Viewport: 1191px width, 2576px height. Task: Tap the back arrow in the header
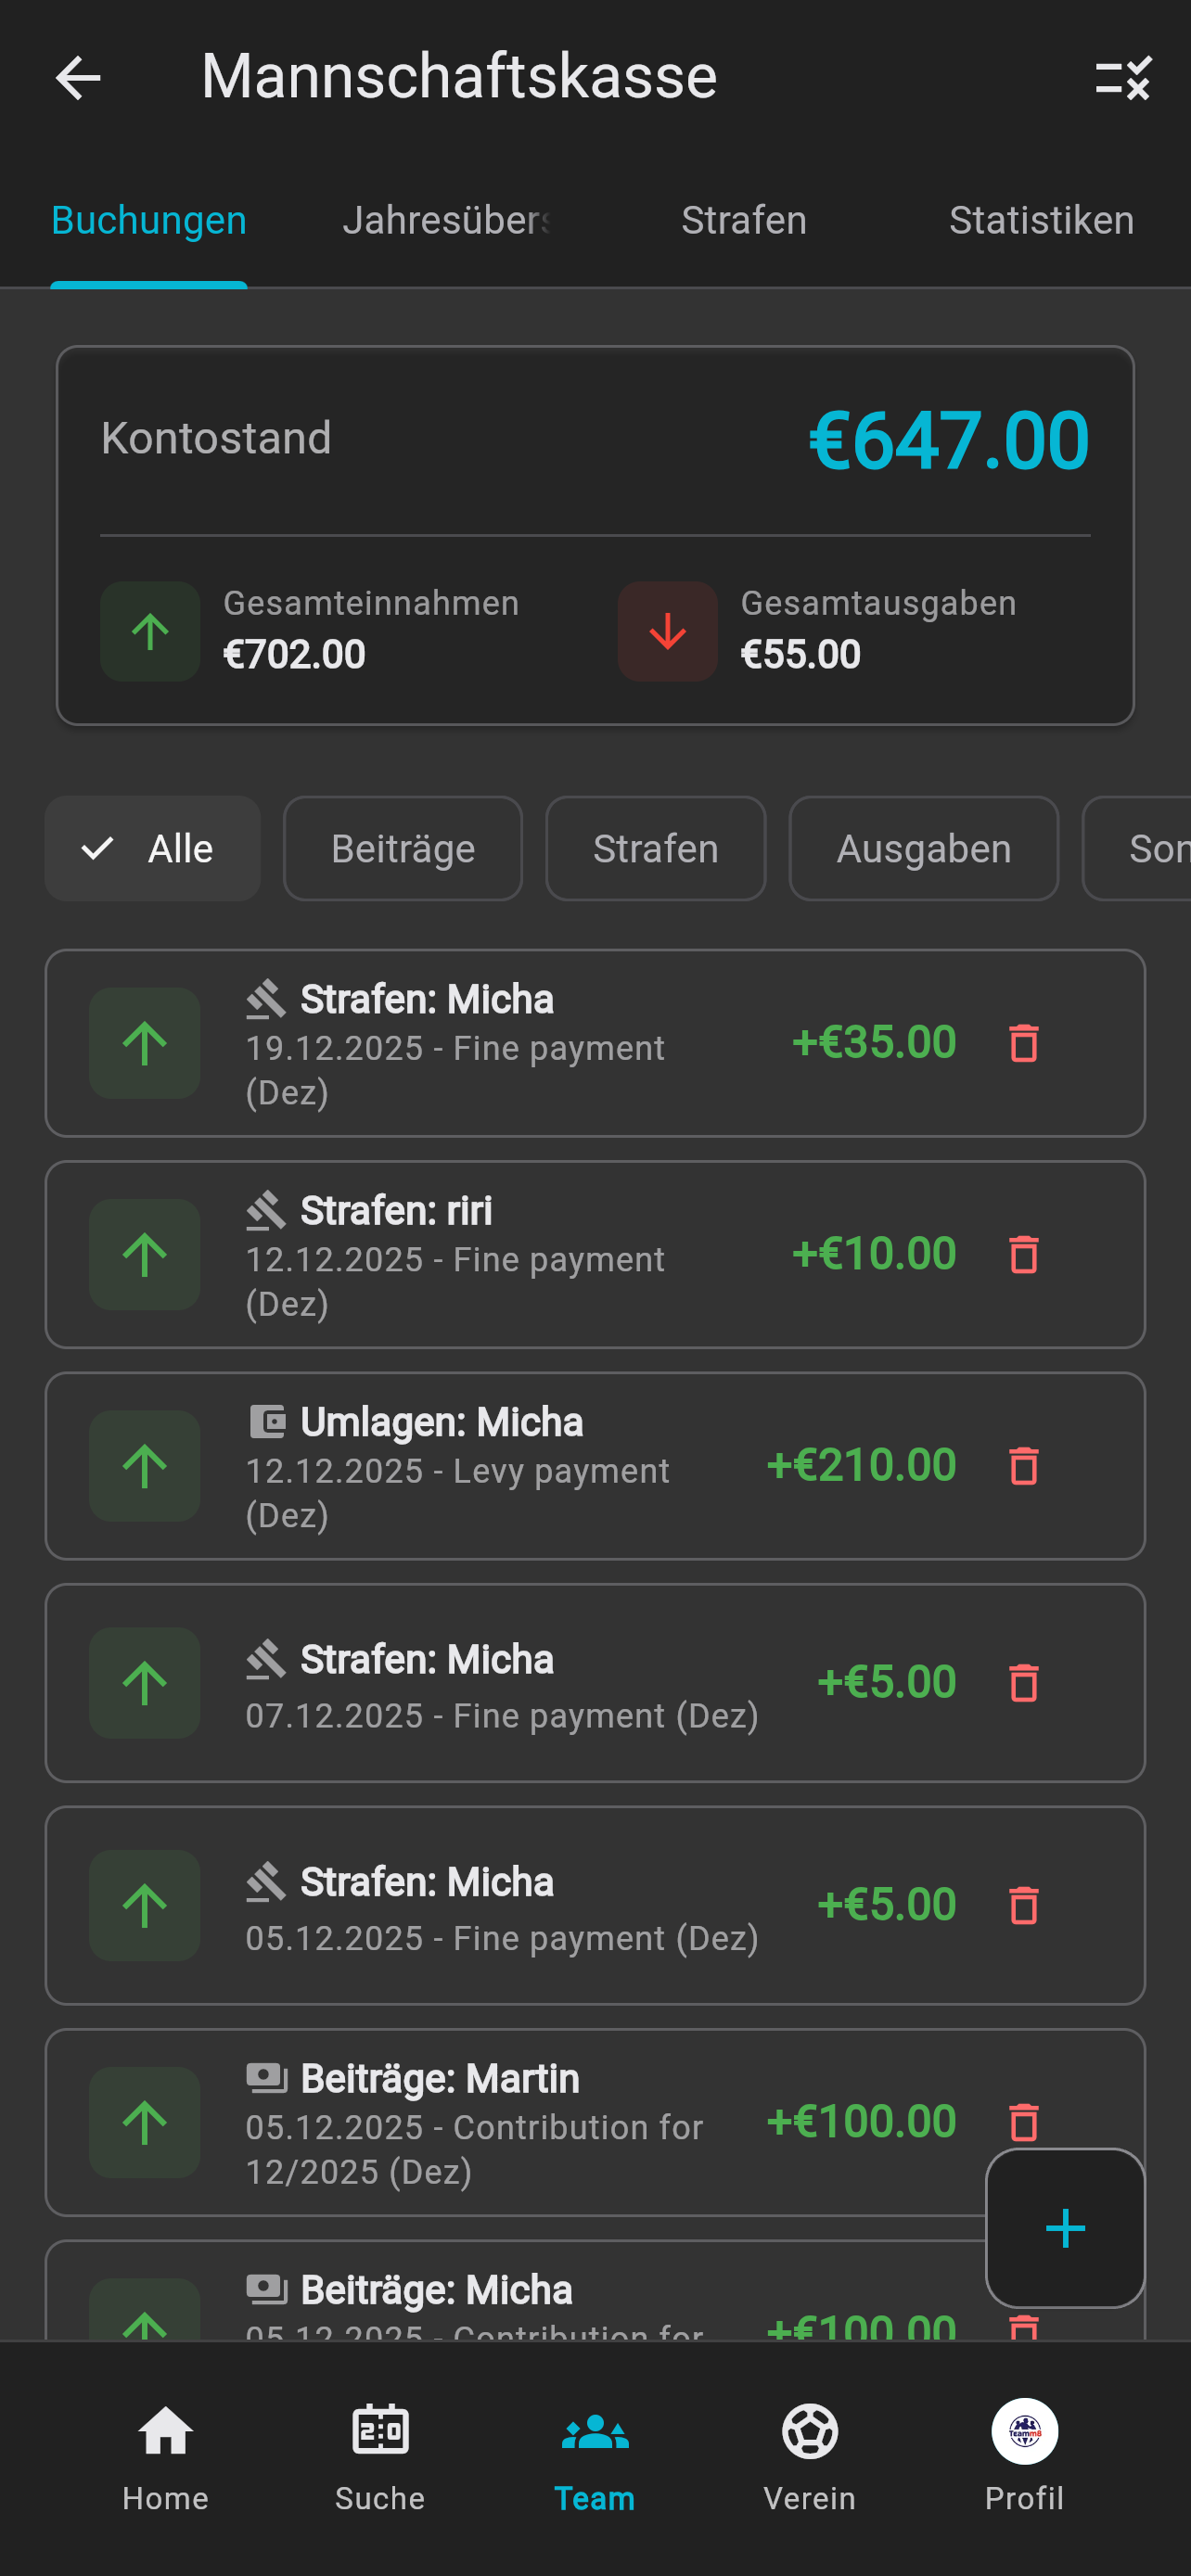pos(78,78)
